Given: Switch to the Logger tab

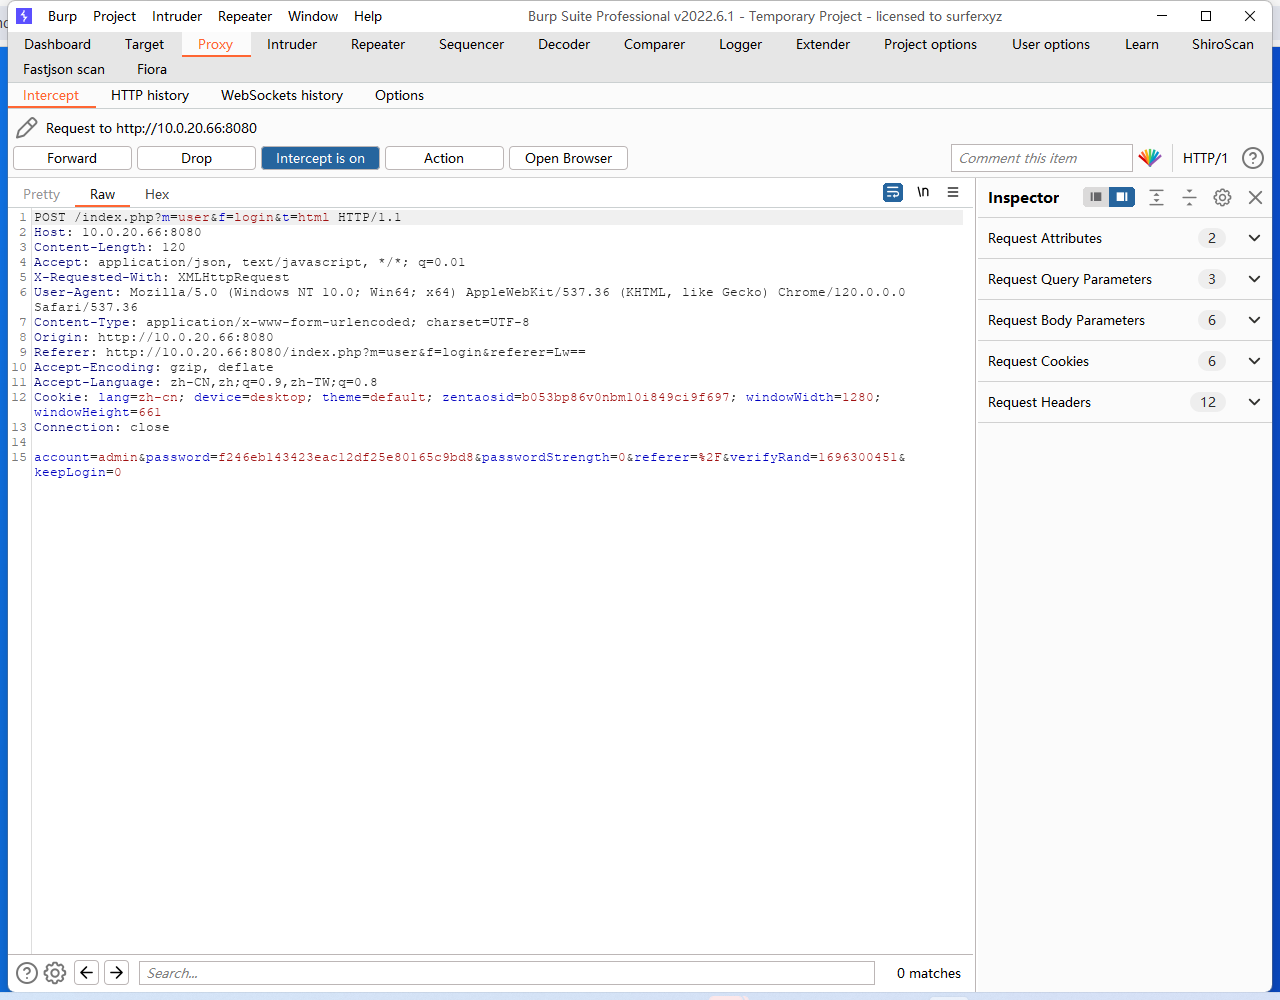Looking at the screenshot, I should pyautogui.click(x=740, y=44).
